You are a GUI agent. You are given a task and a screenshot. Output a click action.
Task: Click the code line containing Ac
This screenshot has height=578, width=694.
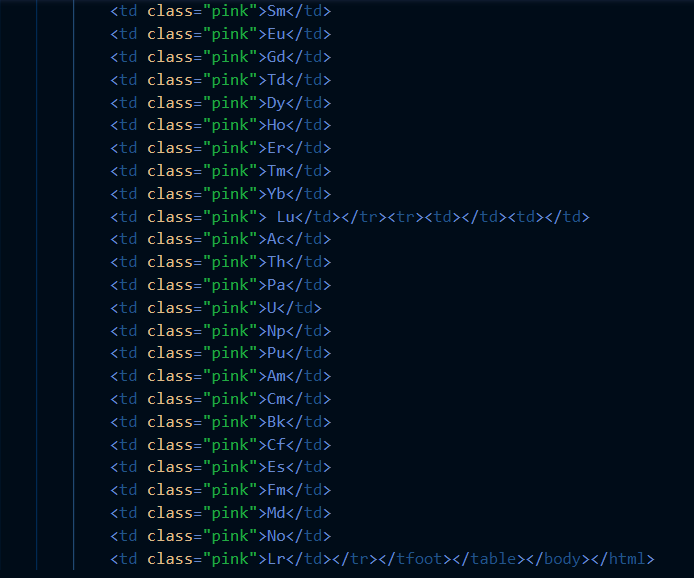pos(220,239)
